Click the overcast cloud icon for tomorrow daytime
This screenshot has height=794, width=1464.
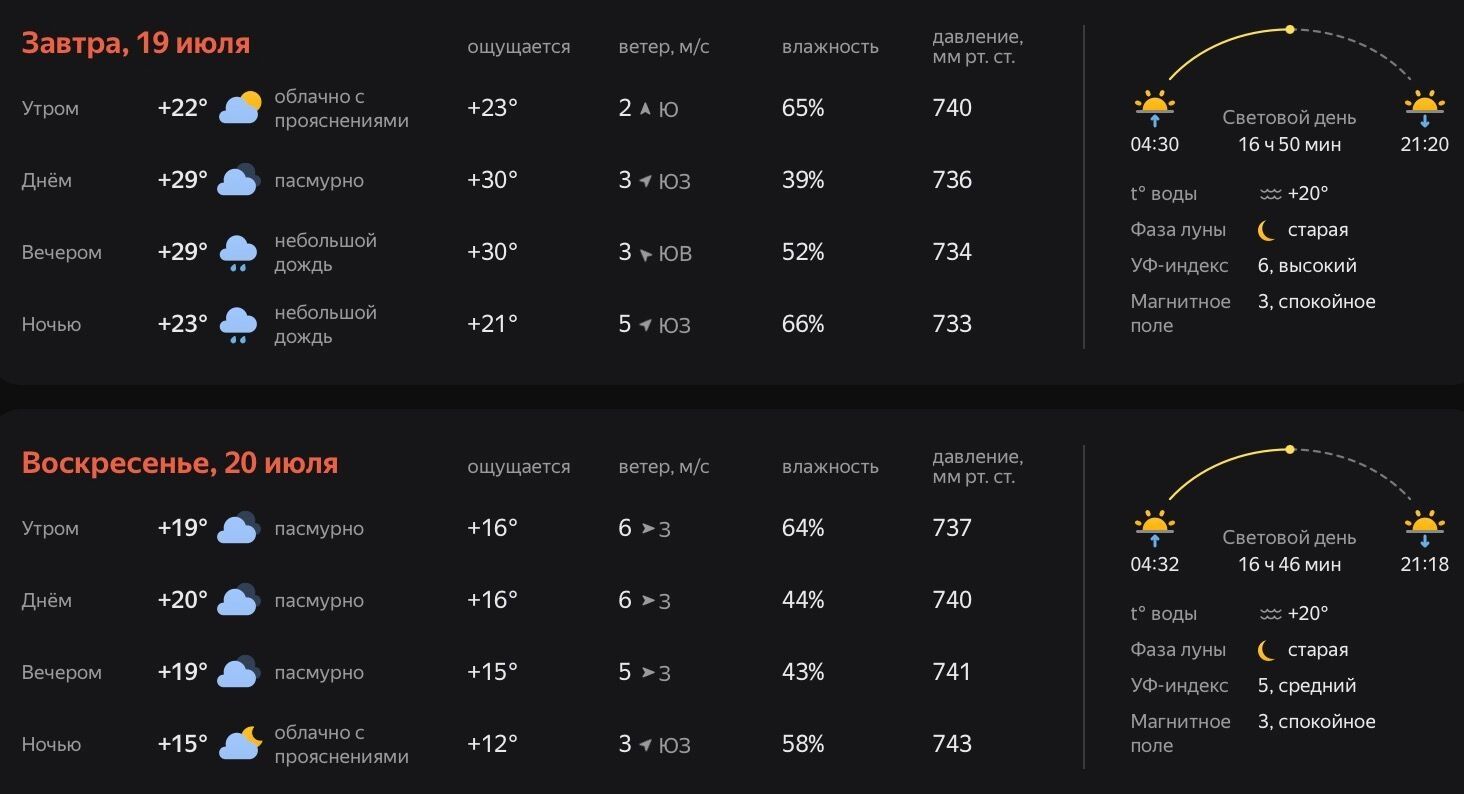(x=240, y=180)
